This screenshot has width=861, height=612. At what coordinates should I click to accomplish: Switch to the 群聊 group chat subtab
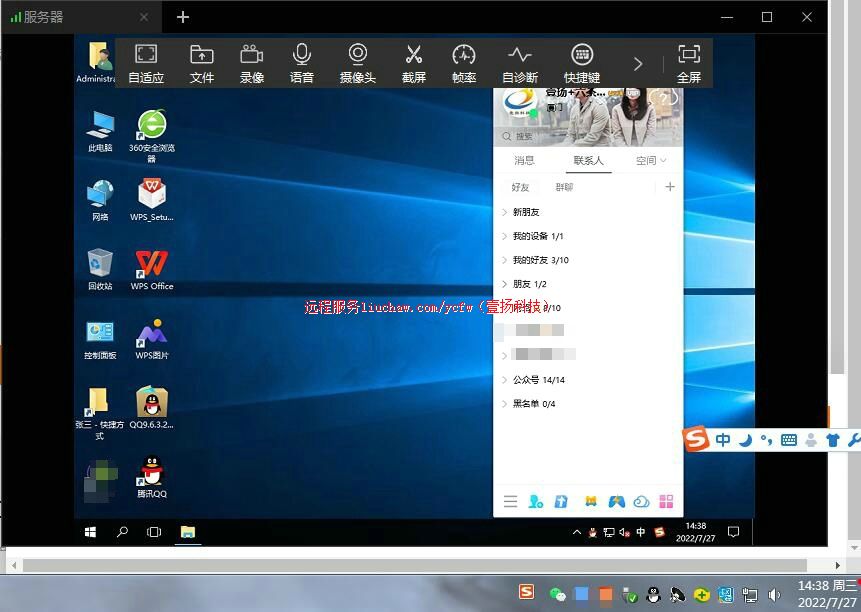pos(563,186)
